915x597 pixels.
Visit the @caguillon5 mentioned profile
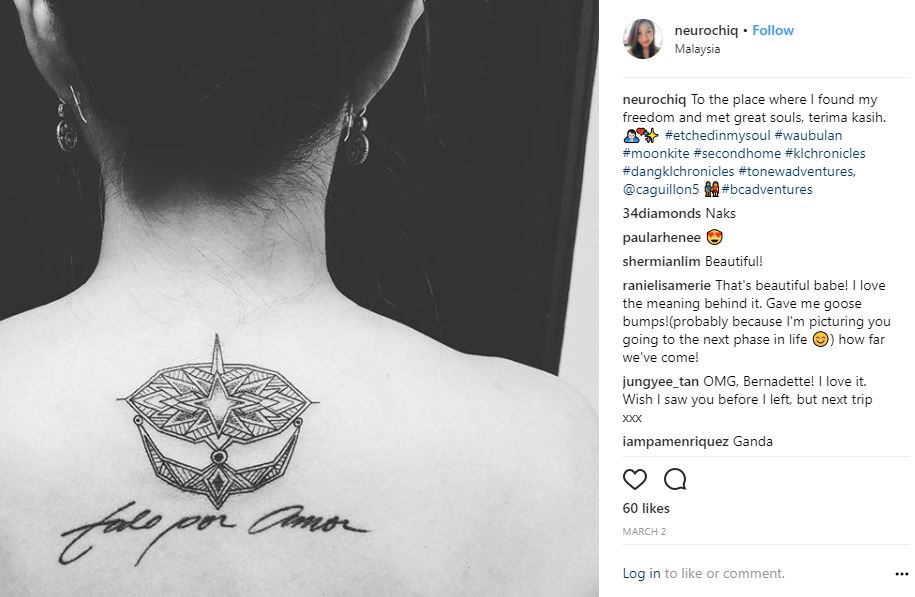(x=661, y=190)
